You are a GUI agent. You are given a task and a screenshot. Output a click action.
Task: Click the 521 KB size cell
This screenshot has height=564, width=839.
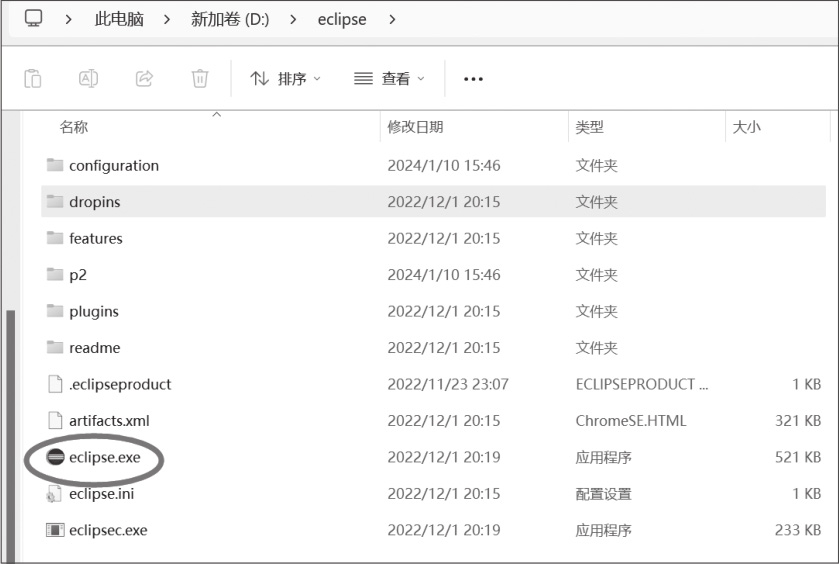pyautogui.click(x=798, y=457)
